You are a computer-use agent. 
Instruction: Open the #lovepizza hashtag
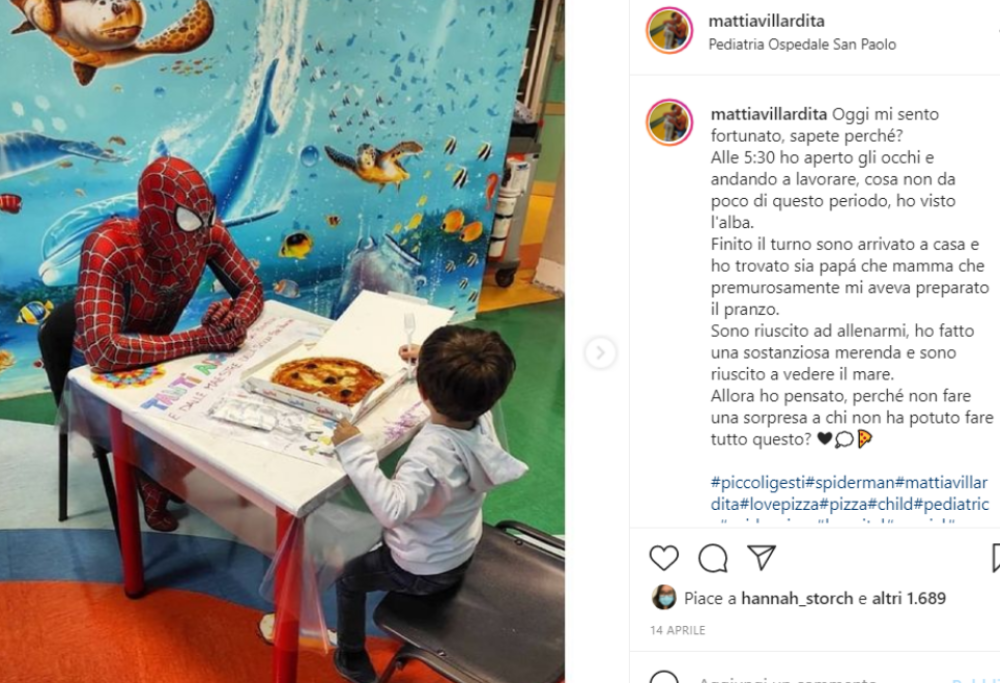[x=778, y=504]
